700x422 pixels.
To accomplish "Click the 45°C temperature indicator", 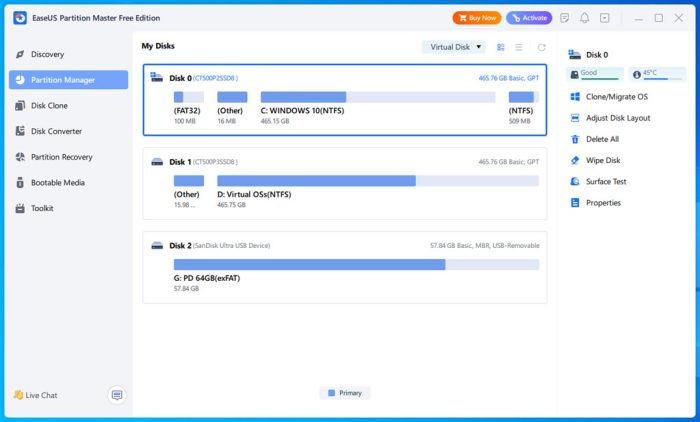I will click(657, 74).
